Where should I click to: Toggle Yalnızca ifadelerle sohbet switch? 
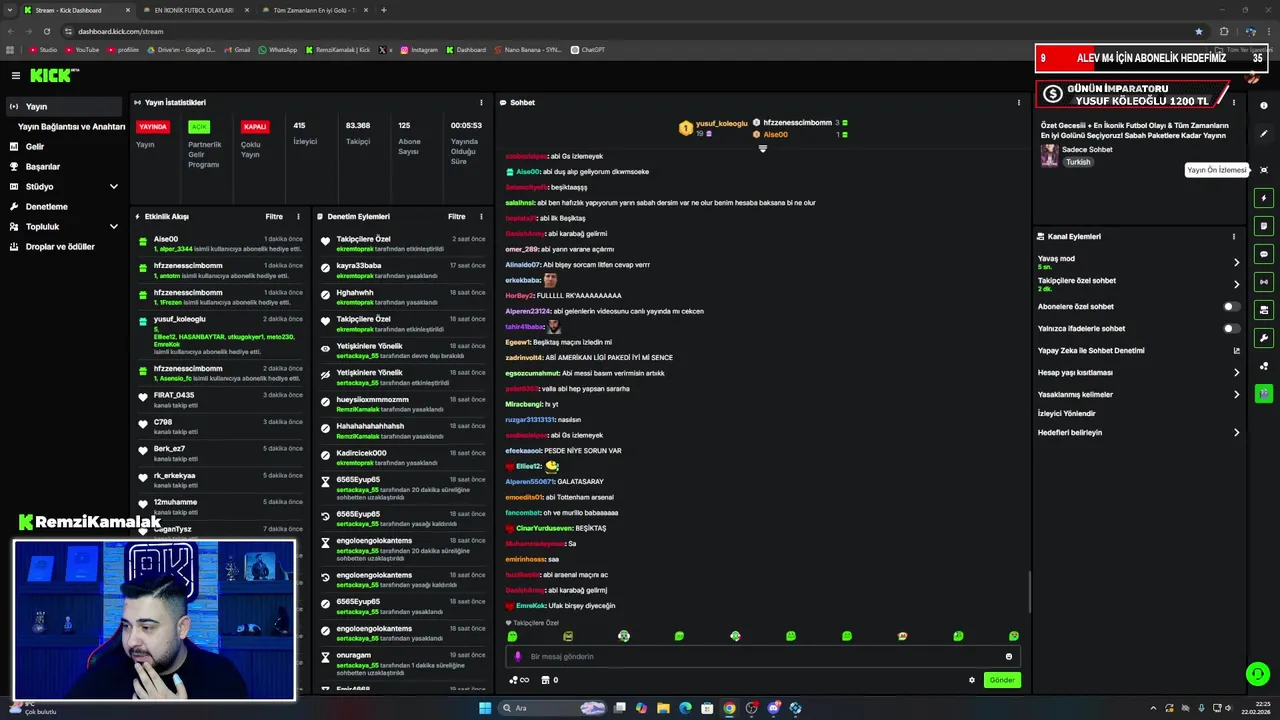(1232, 329)
